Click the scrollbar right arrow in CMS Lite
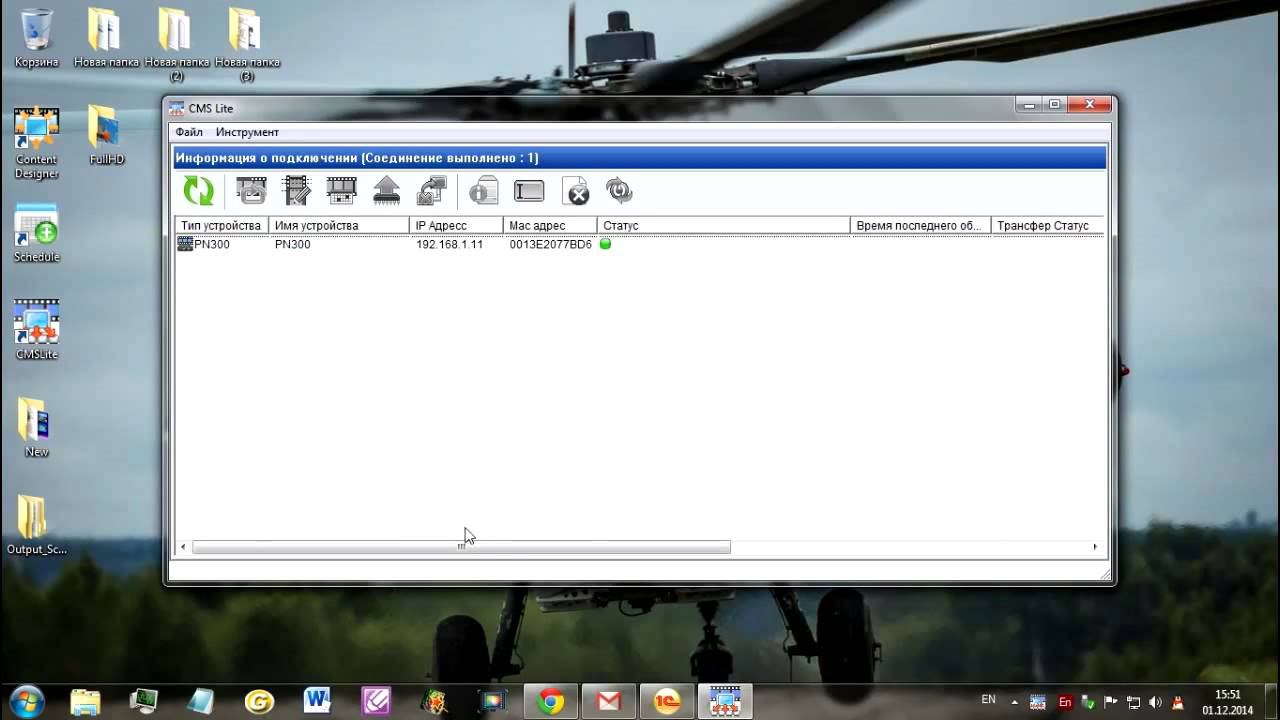 pos(1095,547)
